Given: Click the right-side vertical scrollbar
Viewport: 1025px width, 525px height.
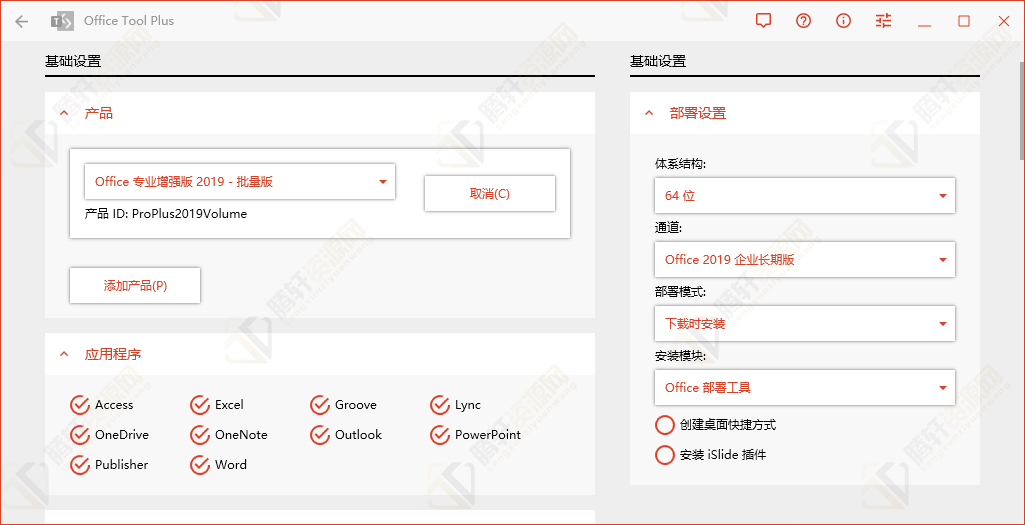Looking at the screenshot, I should (1022, 111).
